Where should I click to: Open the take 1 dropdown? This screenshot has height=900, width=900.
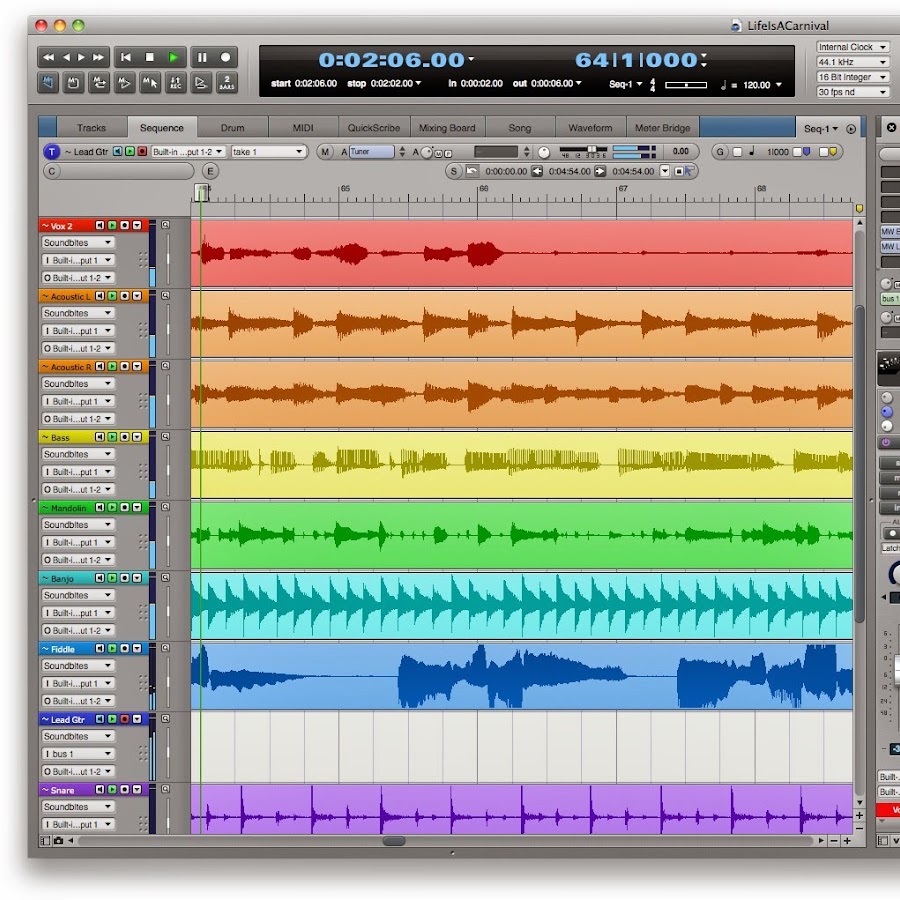[x=267, y=152]
